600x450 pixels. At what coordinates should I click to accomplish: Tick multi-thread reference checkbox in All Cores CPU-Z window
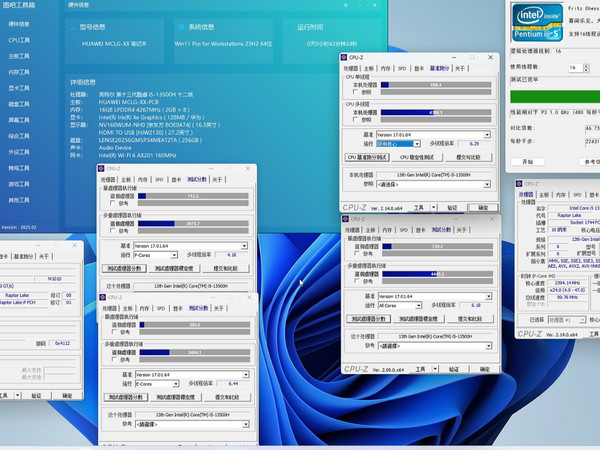tap(357, 281)
